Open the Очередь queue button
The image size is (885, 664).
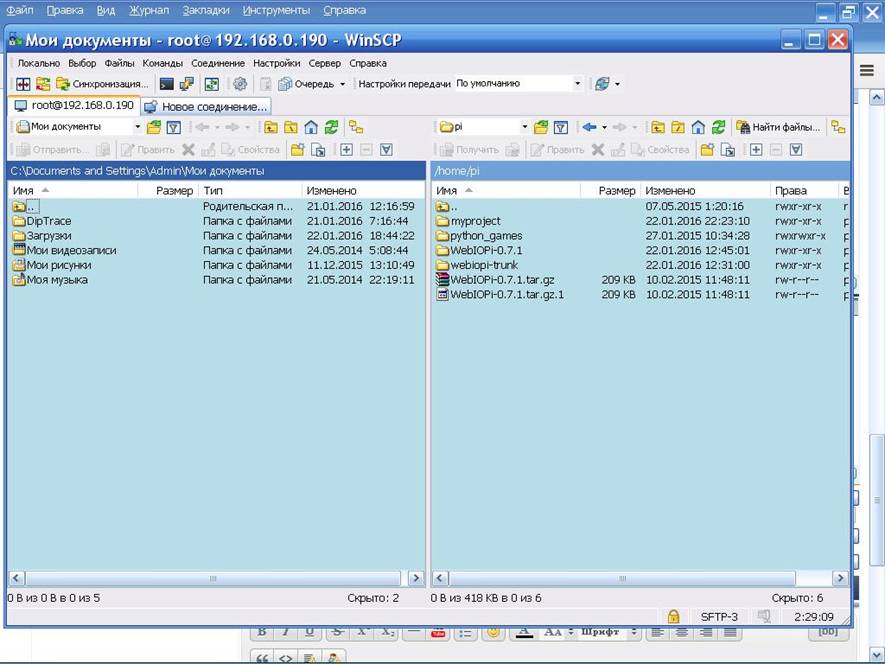[x=306, y=84]
